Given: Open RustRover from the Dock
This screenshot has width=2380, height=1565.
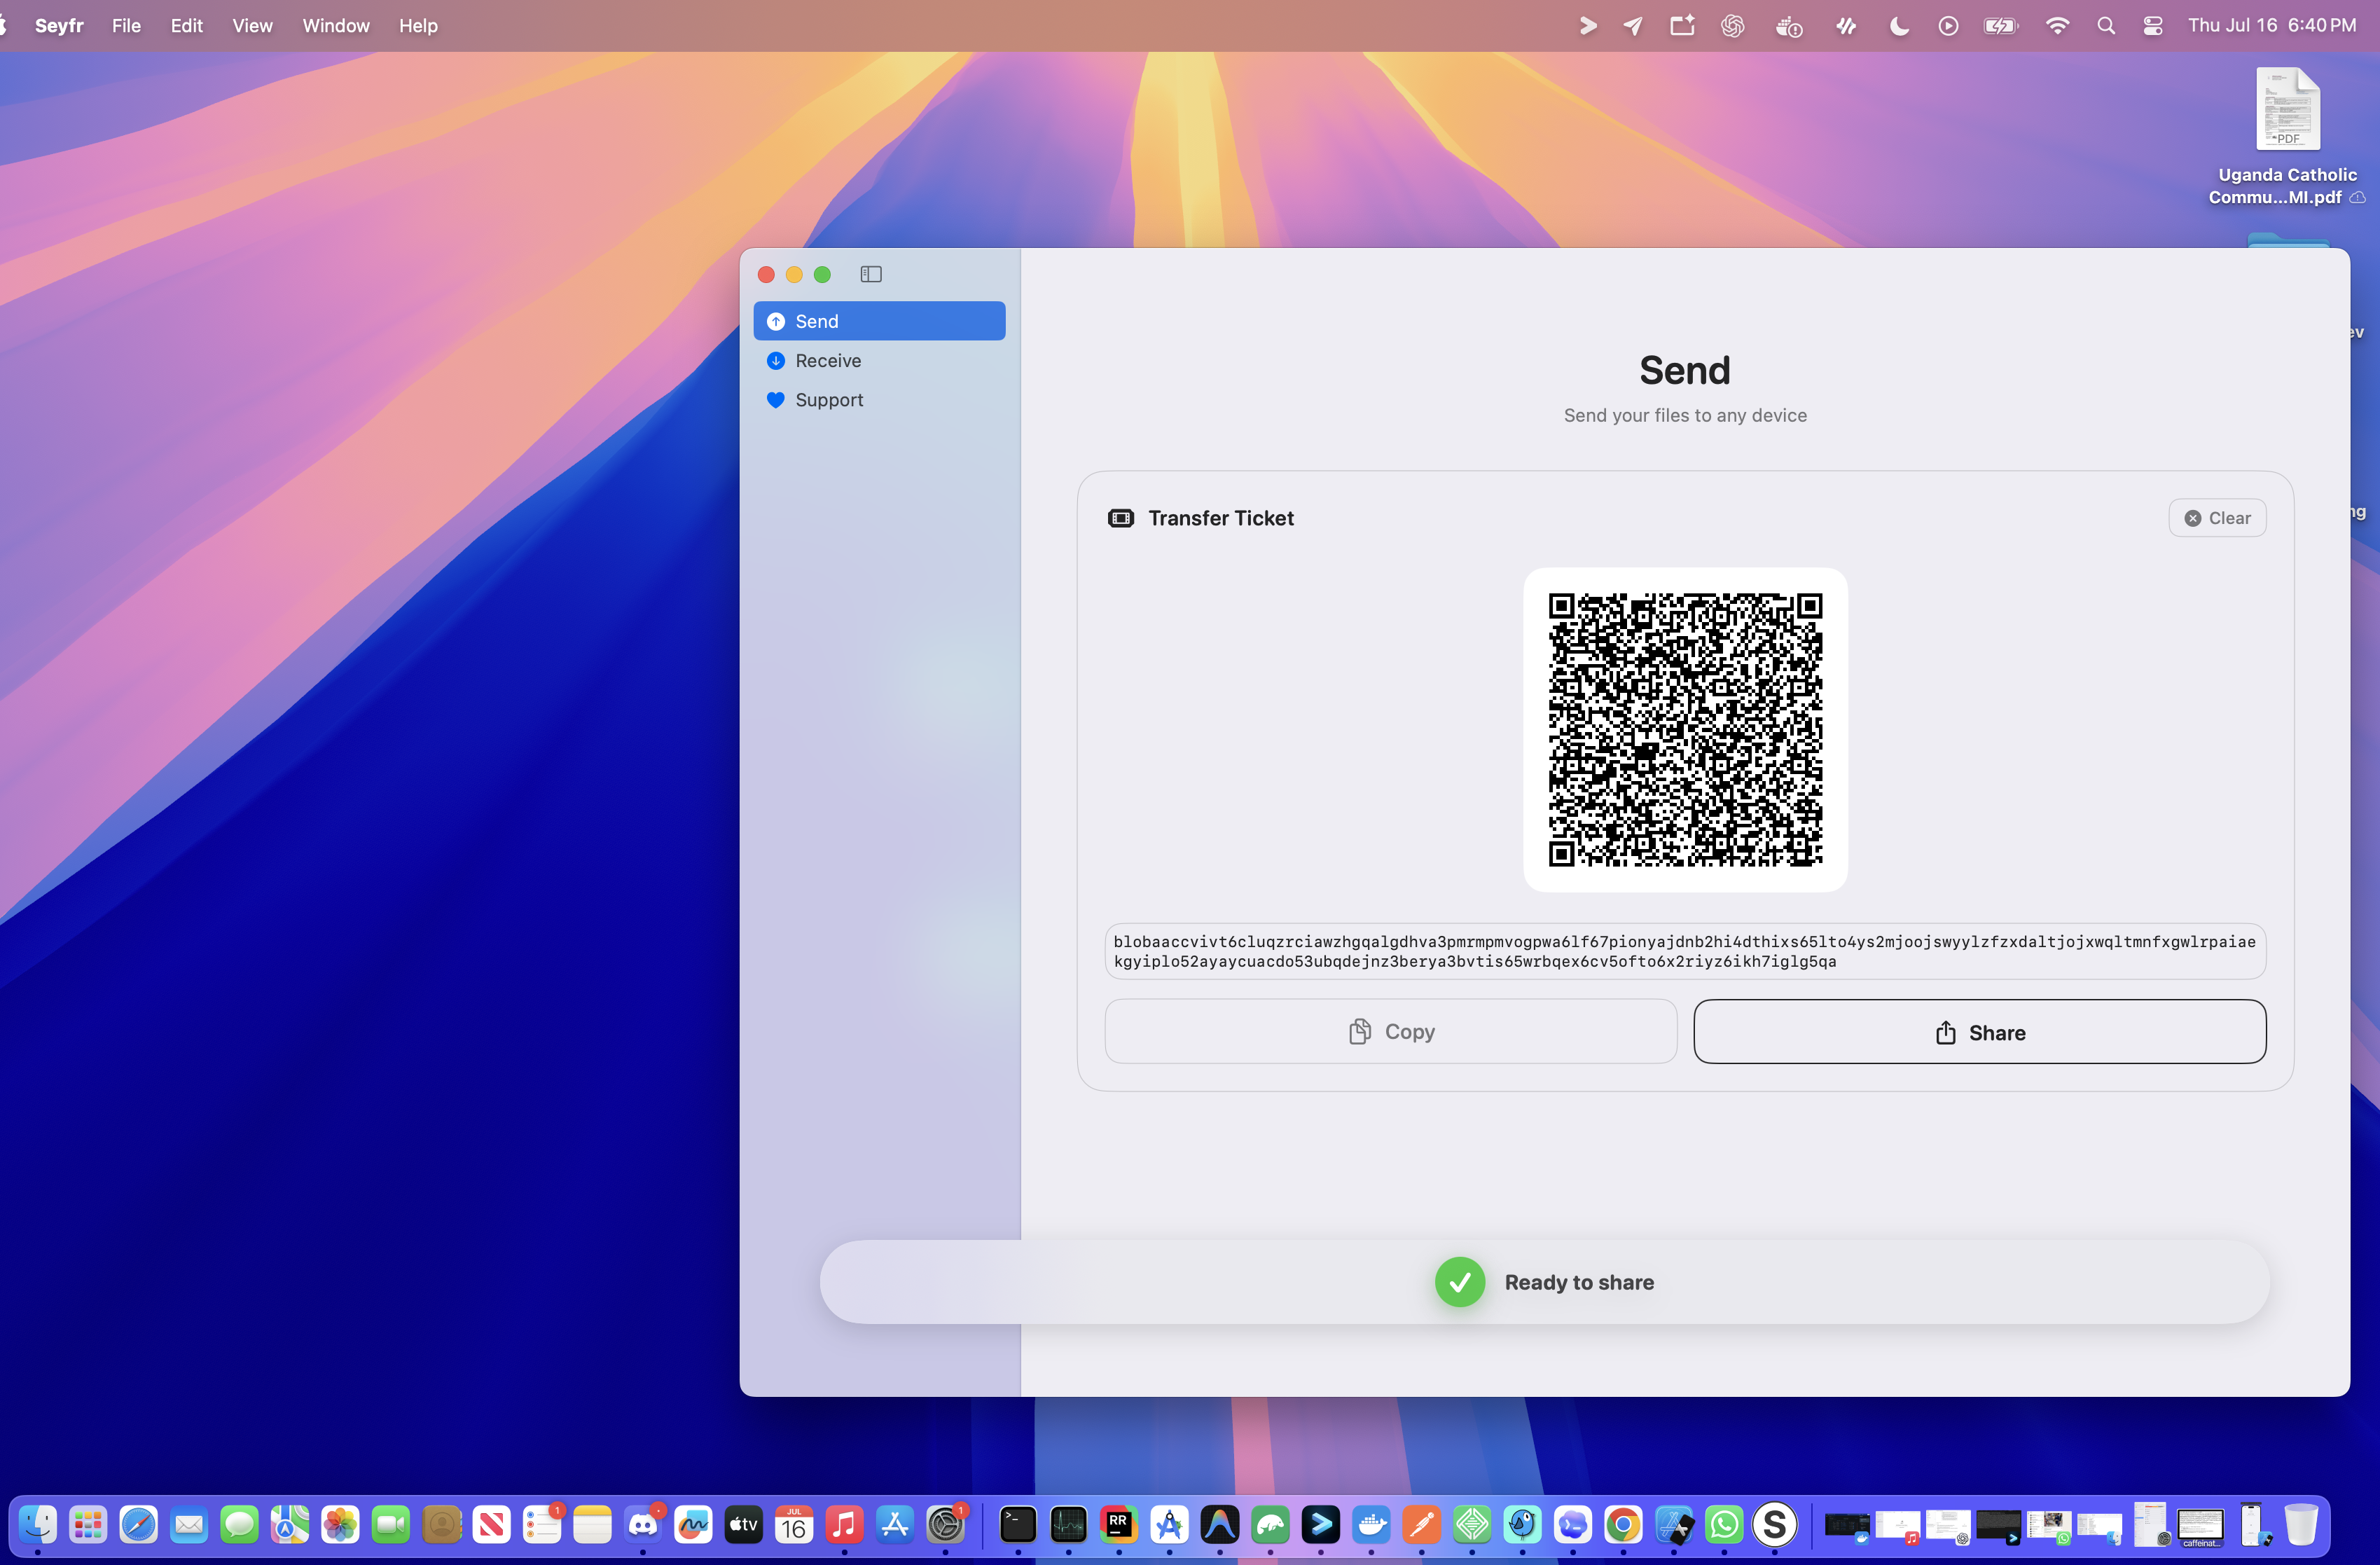Looking at the screenshot, I should click(1118, 1524).
